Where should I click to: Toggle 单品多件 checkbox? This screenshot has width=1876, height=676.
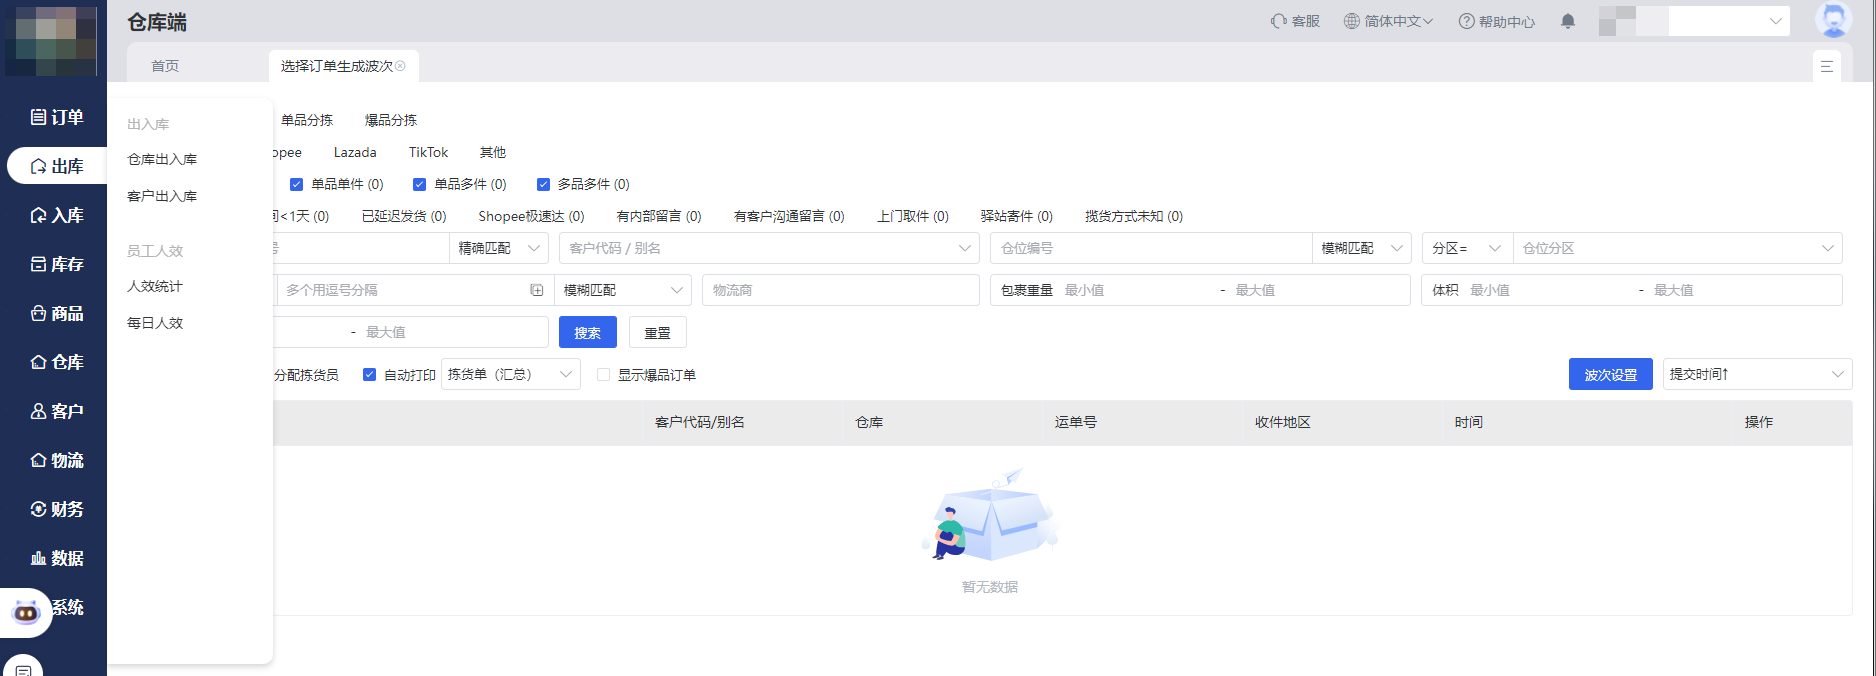click(419, 184)
